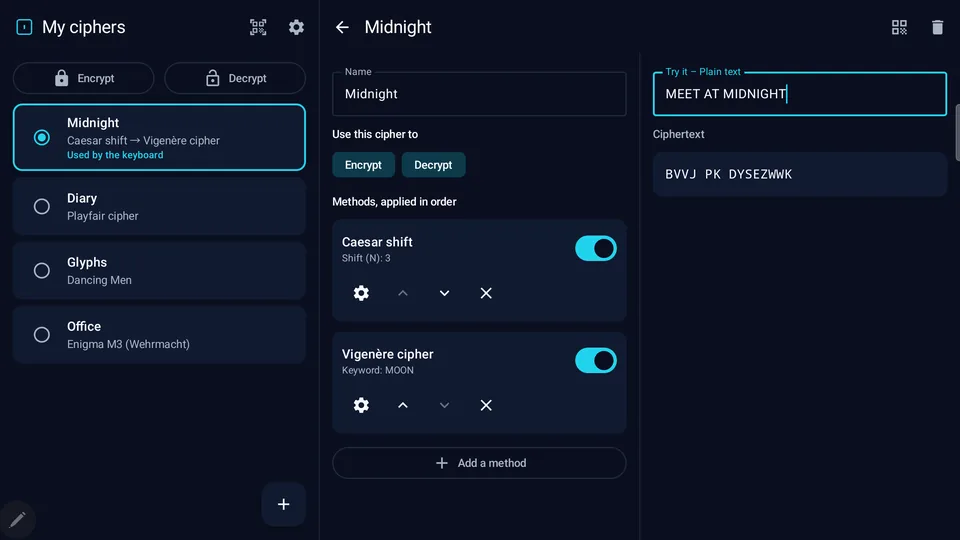Viewport: 960px width, 540px height.
Task: Click the app logo next to My ciphers
Action: point(24,27)
